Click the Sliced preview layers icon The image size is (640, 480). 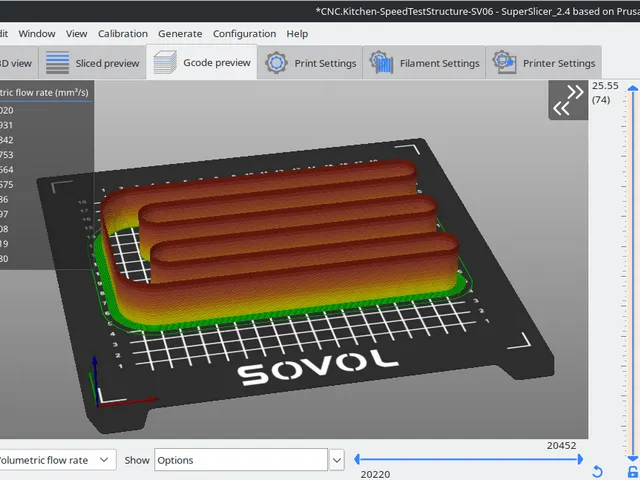point(57,63)
